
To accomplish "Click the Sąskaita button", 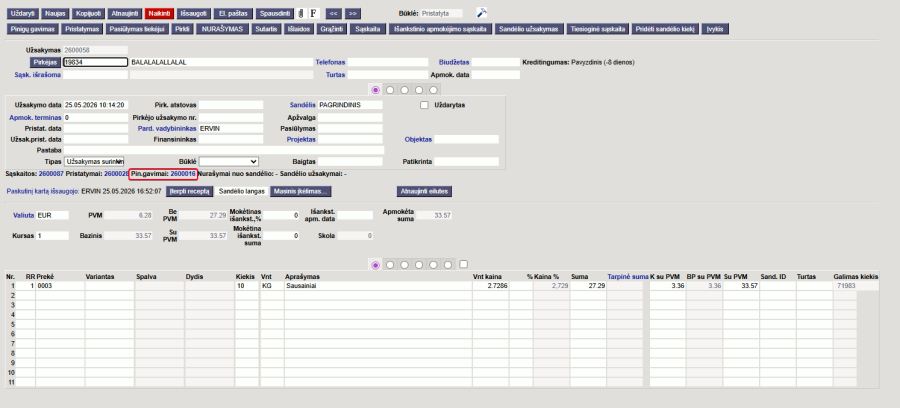I will point(367,29).
